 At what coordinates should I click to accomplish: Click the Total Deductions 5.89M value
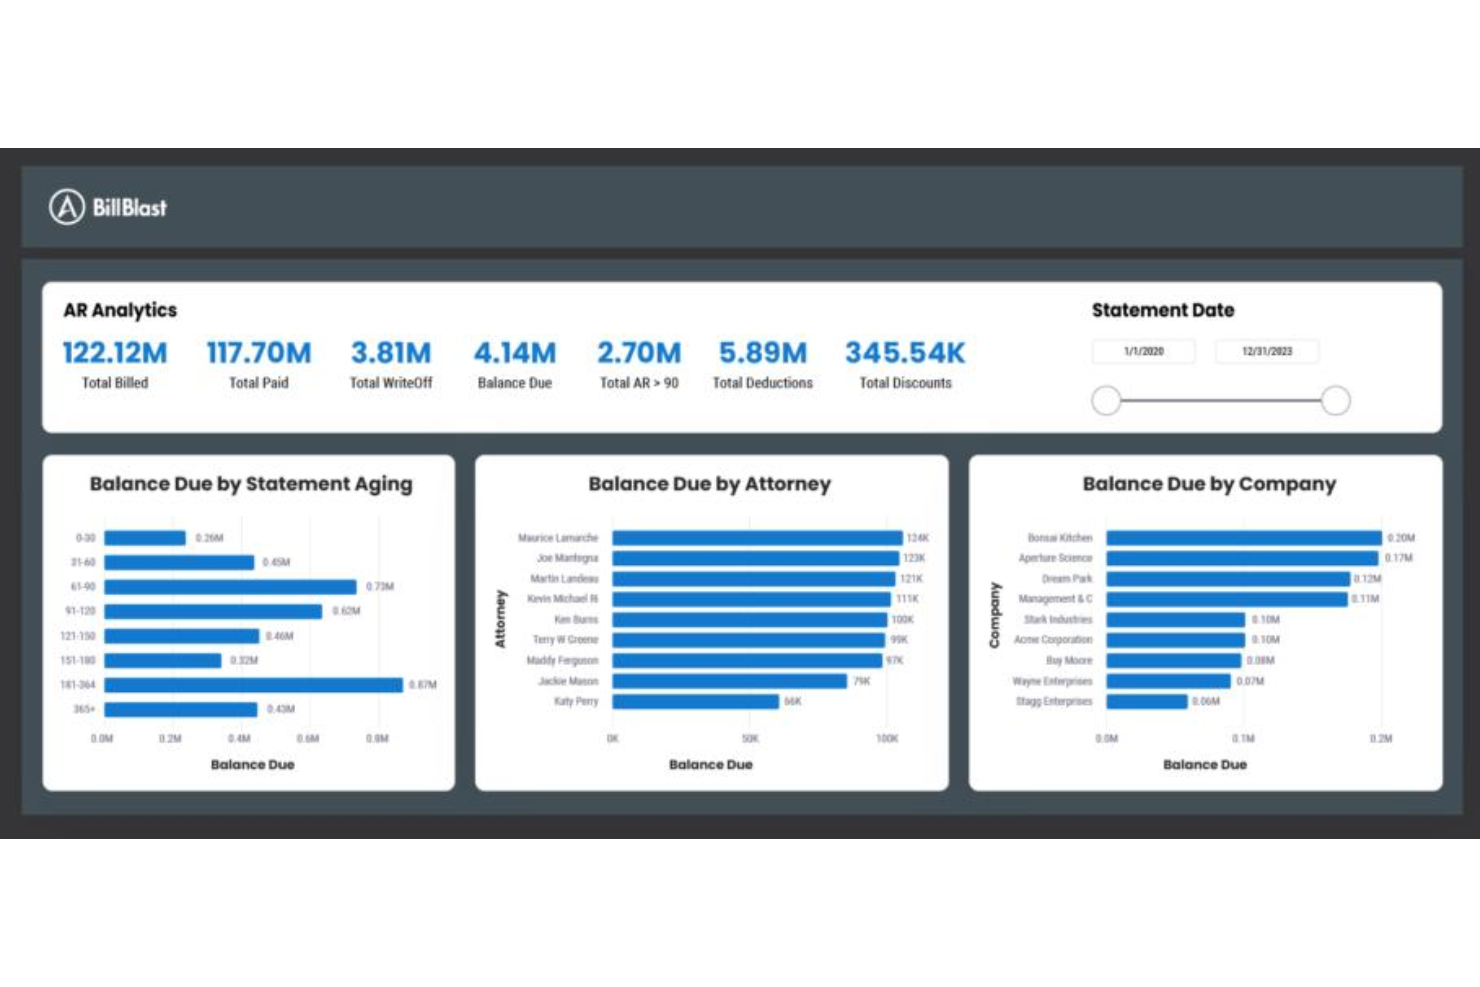tap(763, 352)
